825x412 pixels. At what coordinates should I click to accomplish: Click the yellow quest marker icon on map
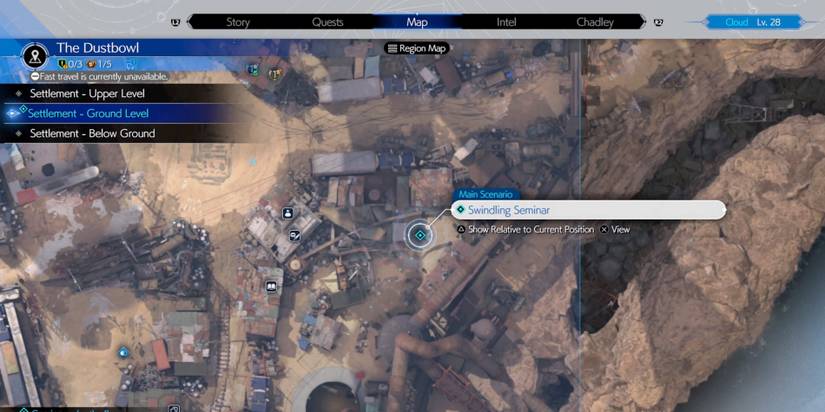point(275,75)
